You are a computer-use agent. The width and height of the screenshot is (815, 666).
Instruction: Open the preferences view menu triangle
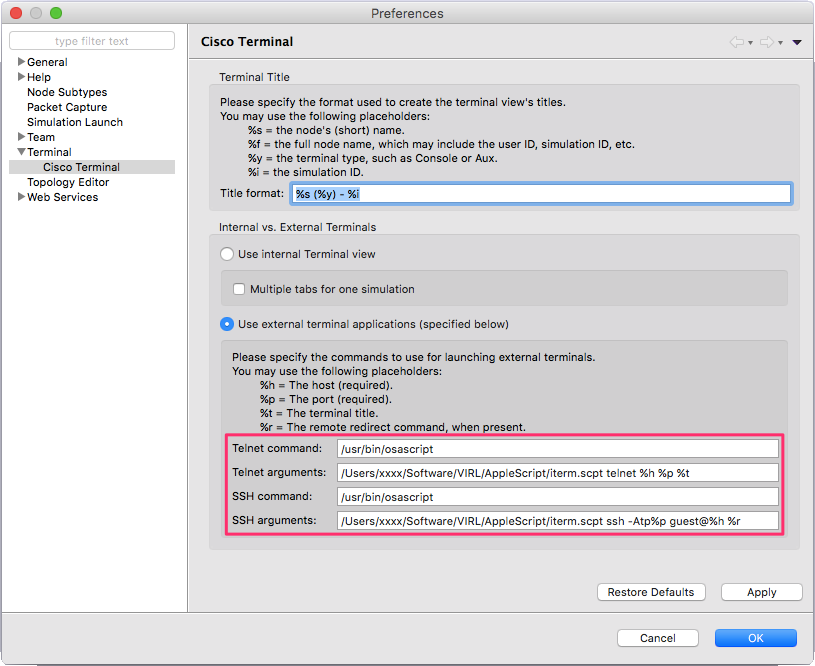pyautogui.click(x=797, y=42)
